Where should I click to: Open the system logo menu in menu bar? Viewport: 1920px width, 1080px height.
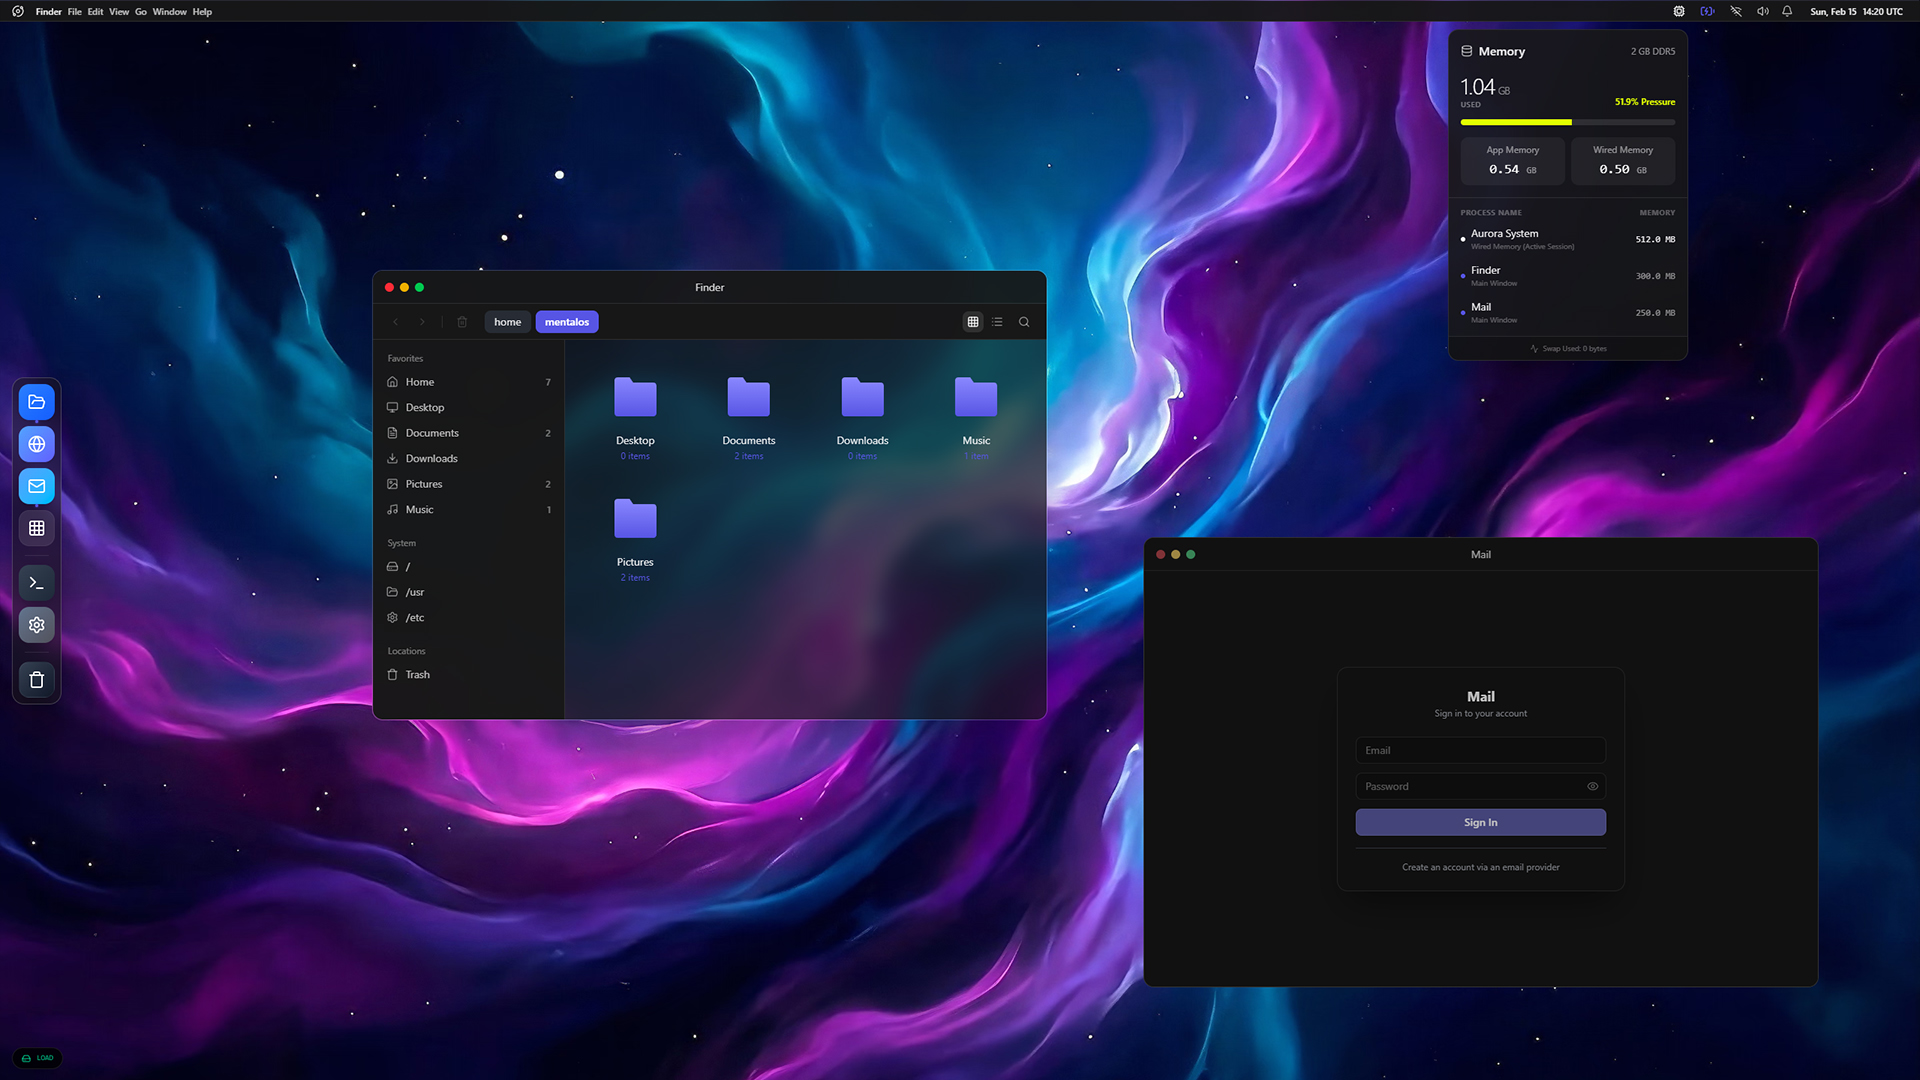coord(18,12)
